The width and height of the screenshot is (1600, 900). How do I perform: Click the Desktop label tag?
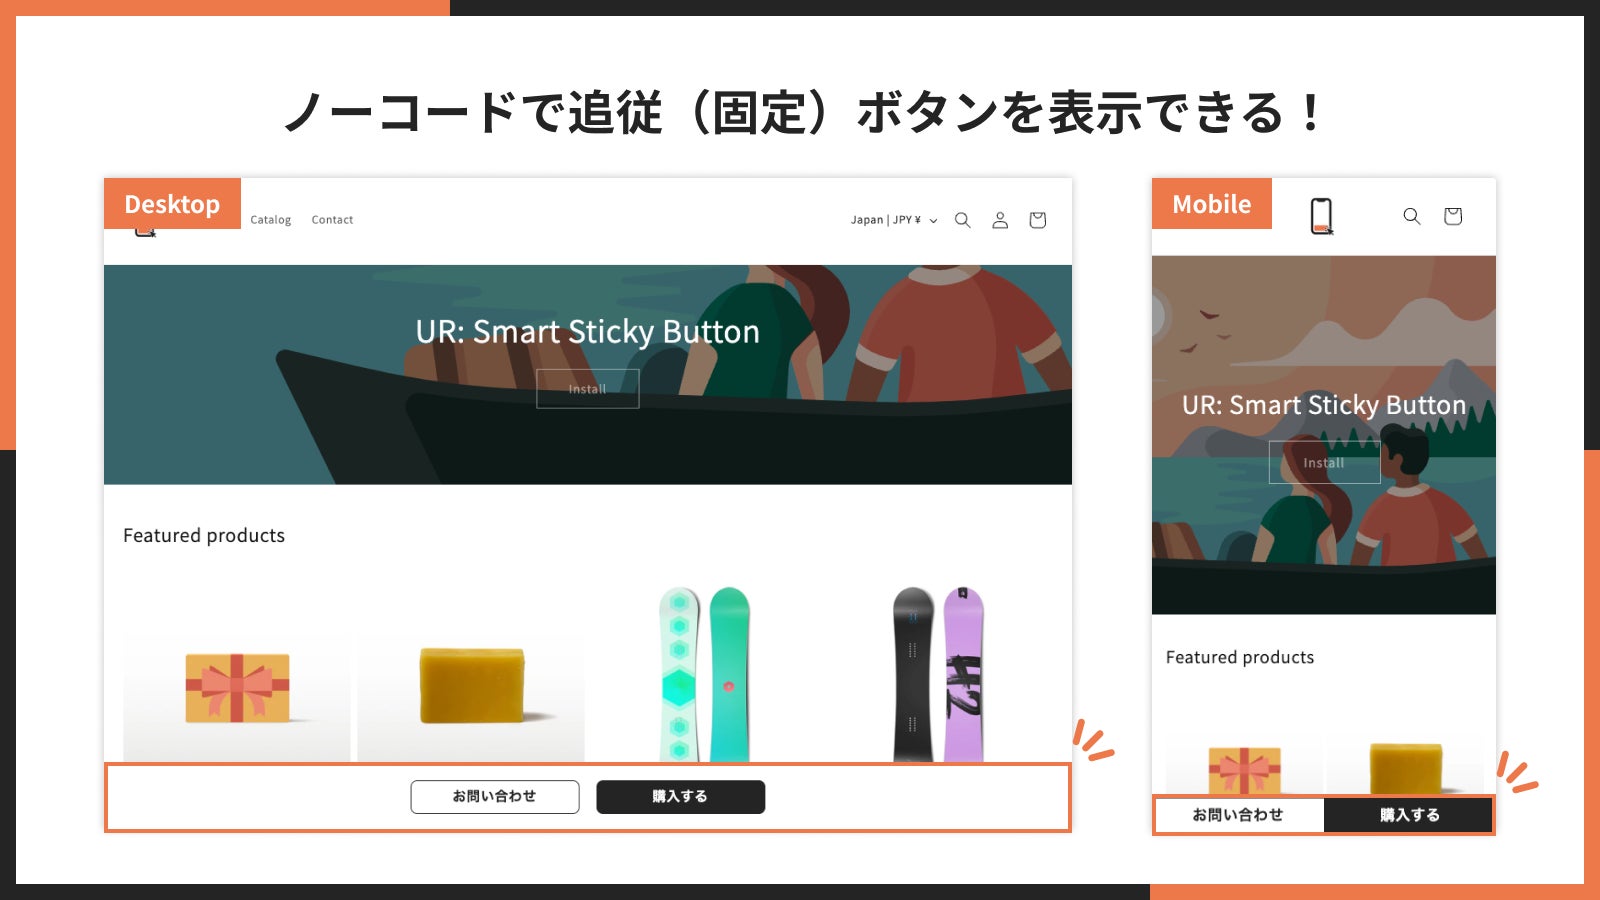point(172,204)
